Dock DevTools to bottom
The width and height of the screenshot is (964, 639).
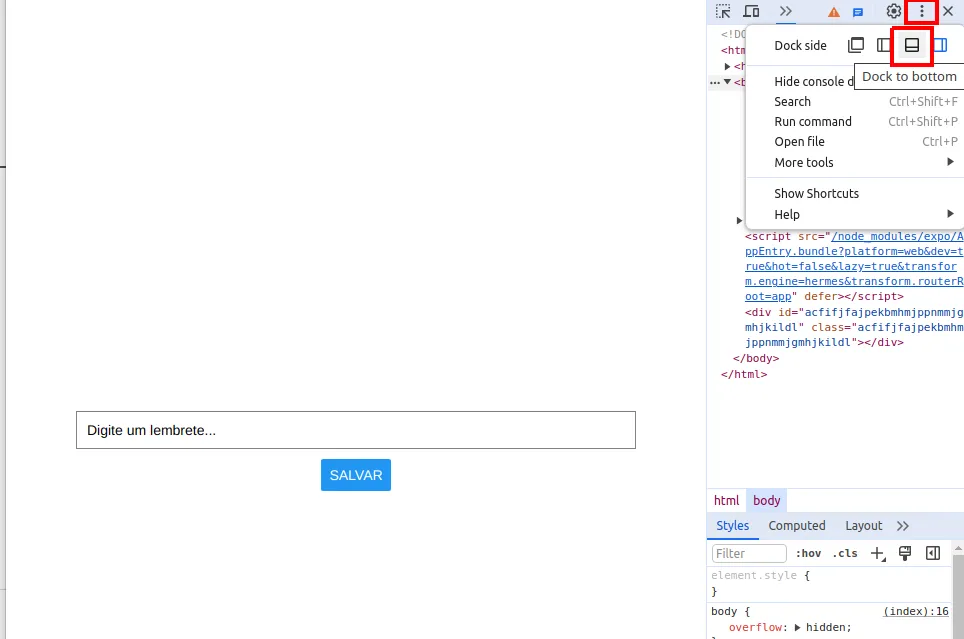[x=912, y=45]
